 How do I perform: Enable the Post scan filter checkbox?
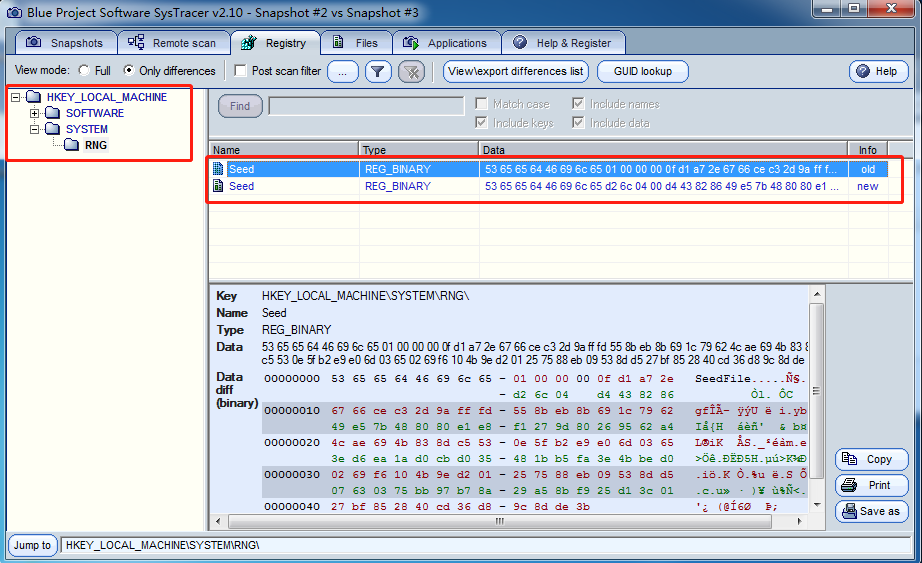pyautogui.click(x=240, y=71)
